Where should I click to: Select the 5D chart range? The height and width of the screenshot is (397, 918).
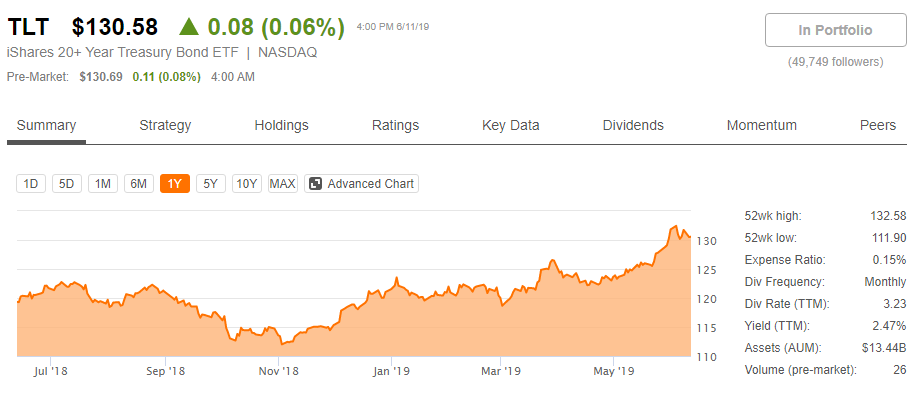[x=67, y=184]
